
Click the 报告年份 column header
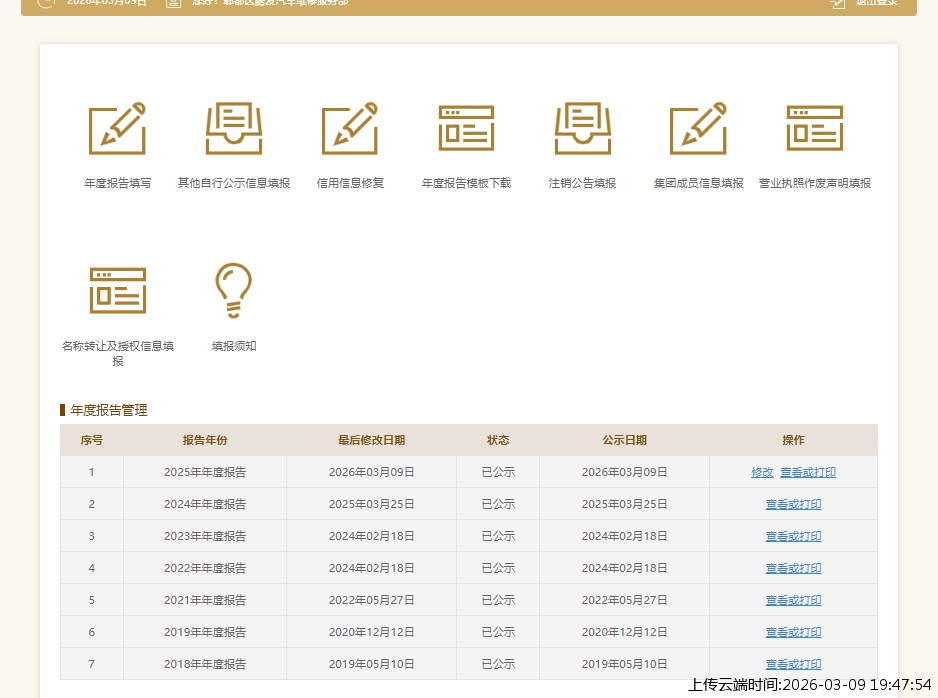205,441
